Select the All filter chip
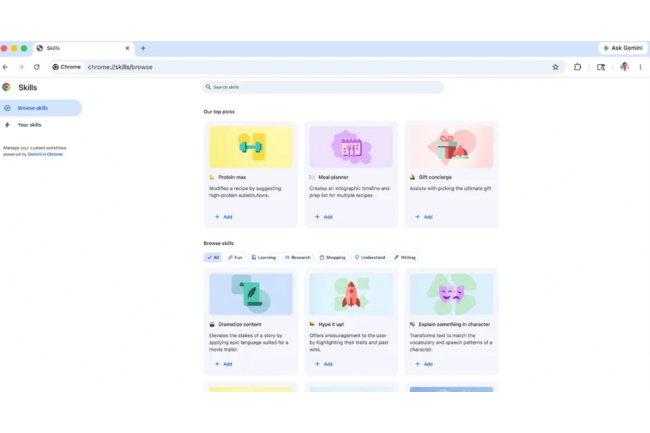650x433 pixels. [212, 257]
